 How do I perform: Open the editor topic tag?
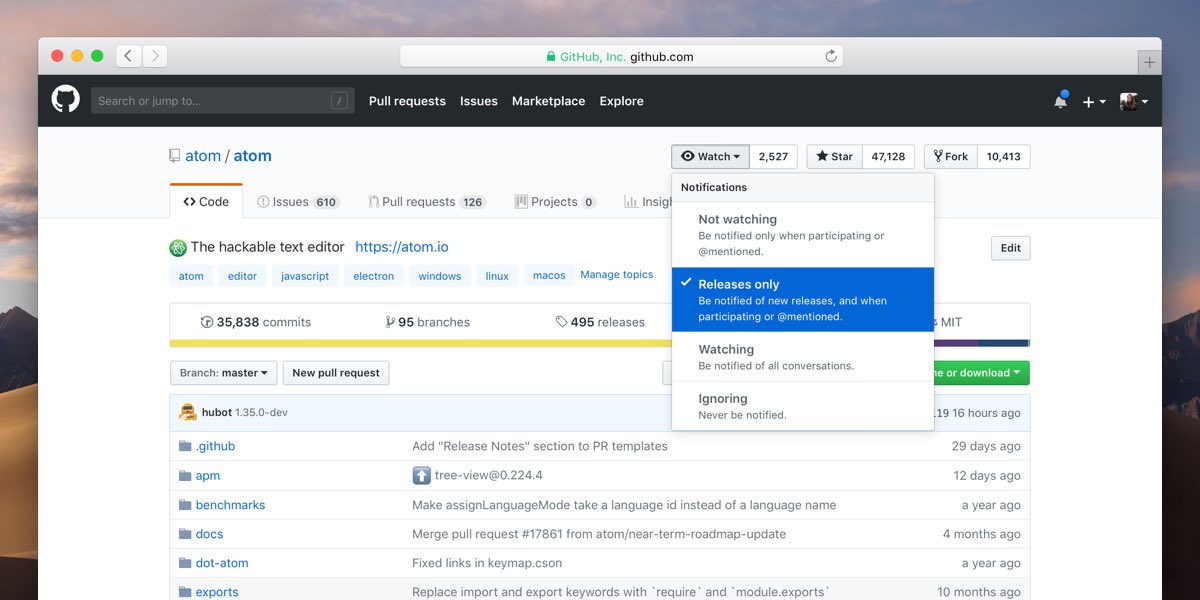tap(242, 276)
